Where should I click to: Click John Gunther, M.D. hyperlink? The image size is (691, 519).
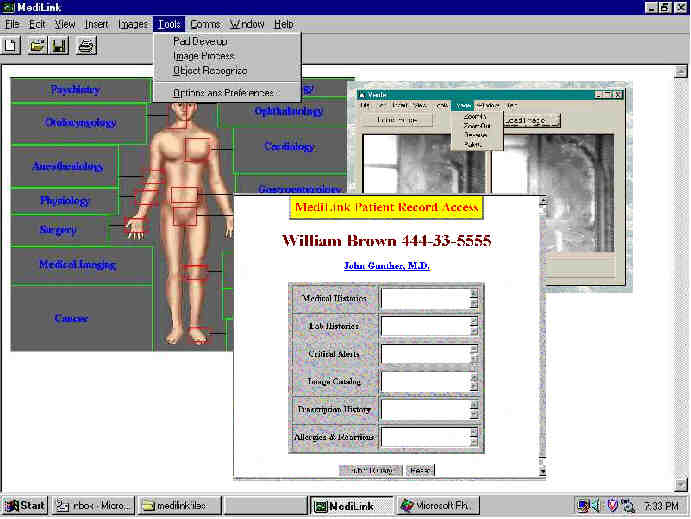(x=386, y=265)
